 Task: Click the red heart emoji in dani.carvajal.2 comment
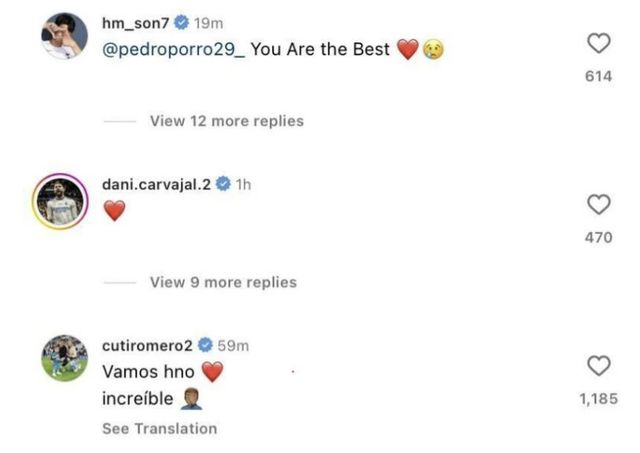click(x=114, y=211)
